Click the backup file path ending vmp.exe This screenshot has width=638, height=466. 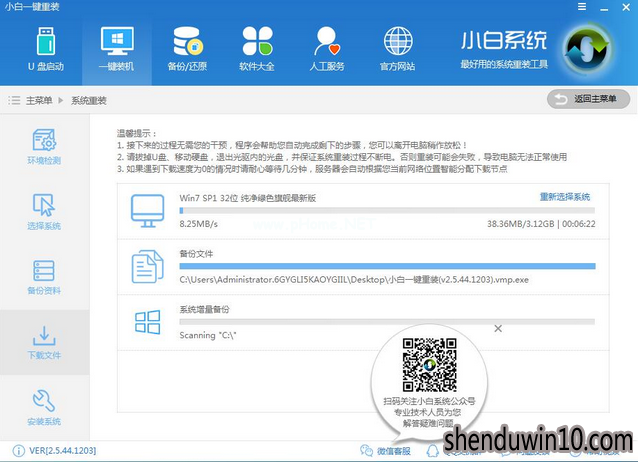[x=354, y=280]
